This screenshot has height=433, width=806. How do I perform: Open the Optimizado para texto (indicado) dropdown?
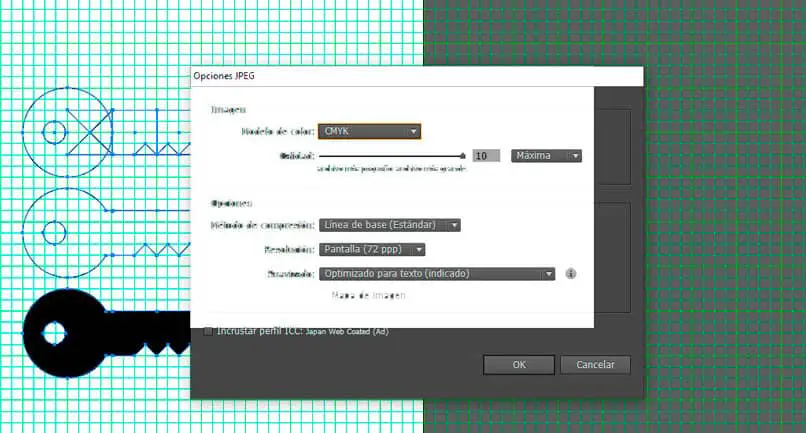click(x=437, y=274)
